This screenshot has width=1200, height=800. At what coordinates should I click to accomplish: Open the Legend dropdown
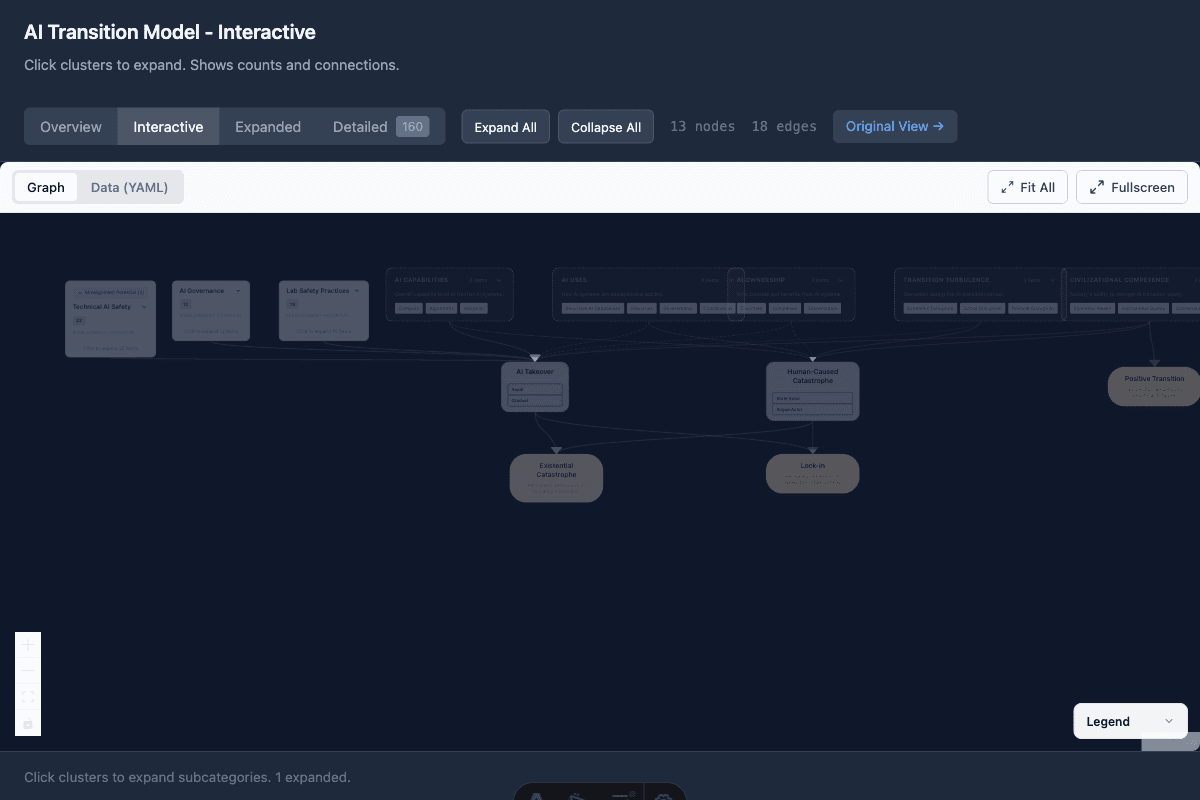pyautogui.click(x=1130, y=721)
